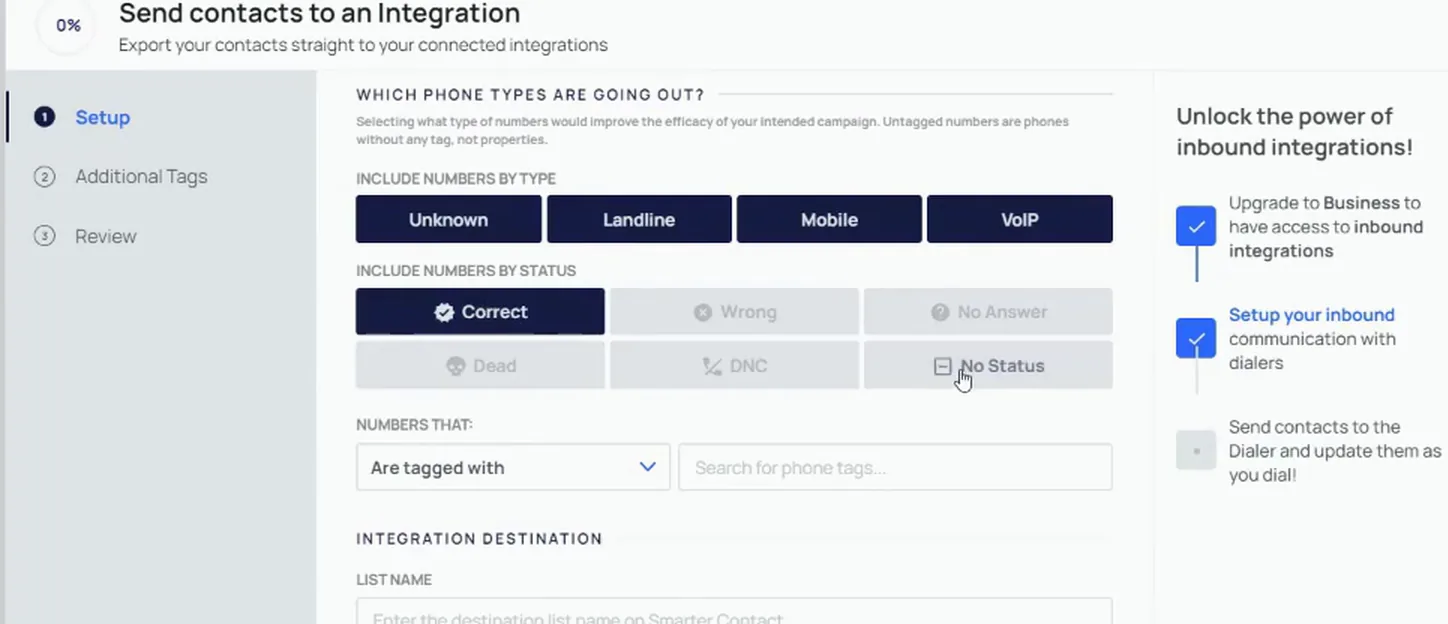Toggle the Mobile phone type
The width and height of the screenshot is (1448, 624).
tap(829, 219)
